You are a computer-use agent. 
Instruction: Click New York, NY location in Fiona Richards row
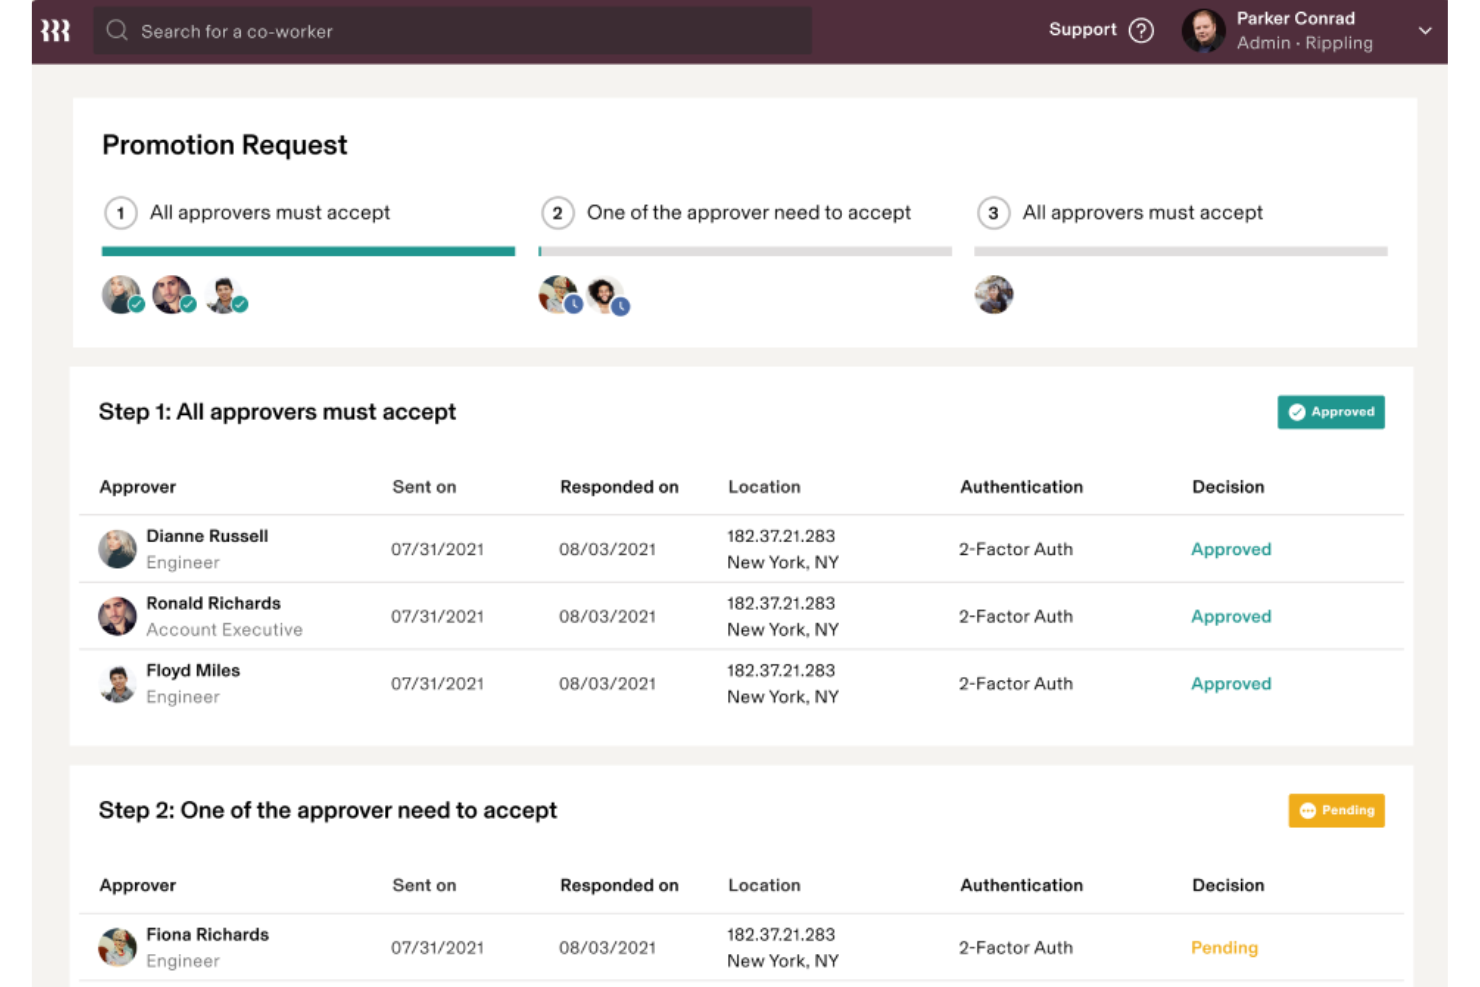(x=783, y=961)
